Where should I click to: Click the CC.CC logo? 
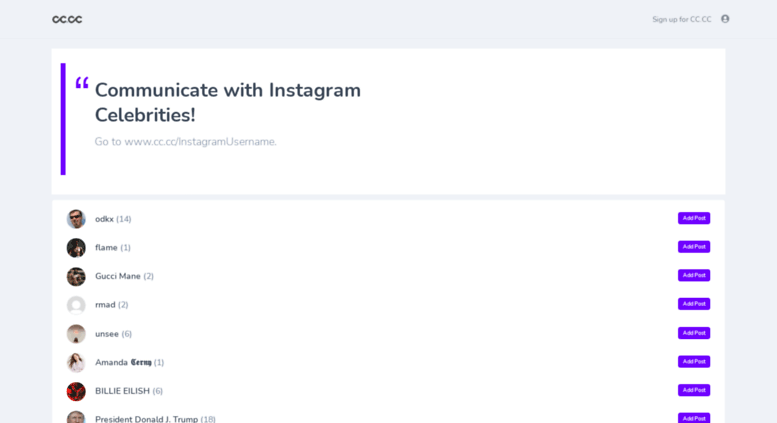click(67, 19)
